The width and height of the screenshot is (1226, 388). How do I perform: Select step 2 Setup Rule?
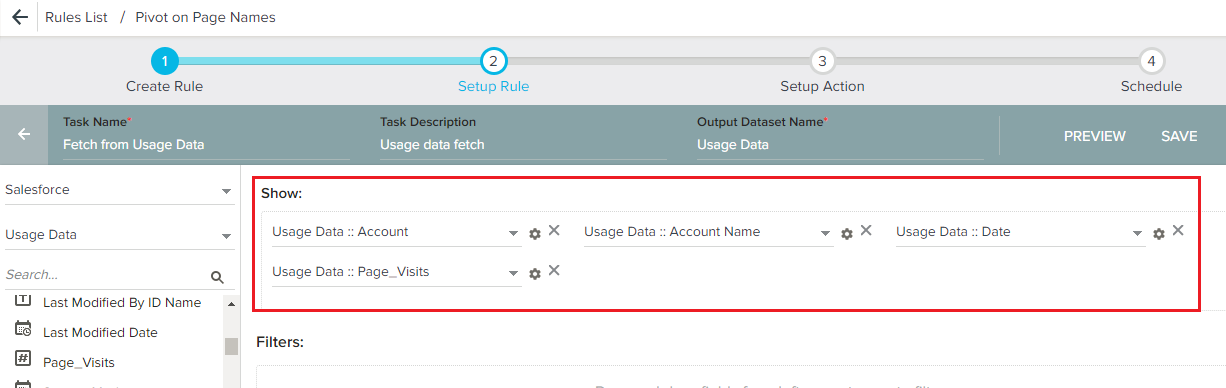[x=493, y=62]
